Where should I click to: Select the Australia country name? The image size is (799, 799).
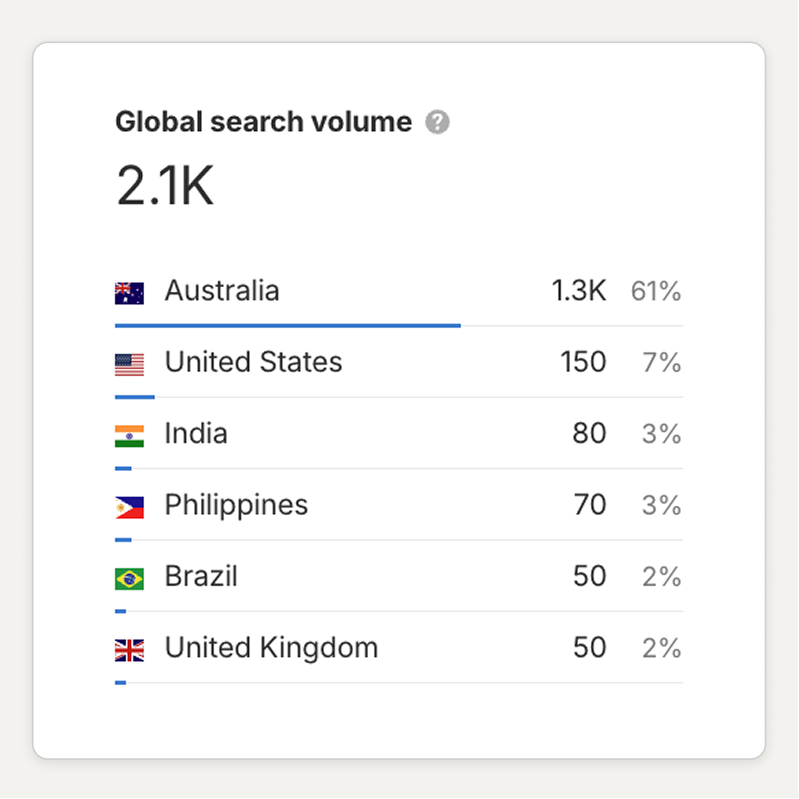point(222,291)
